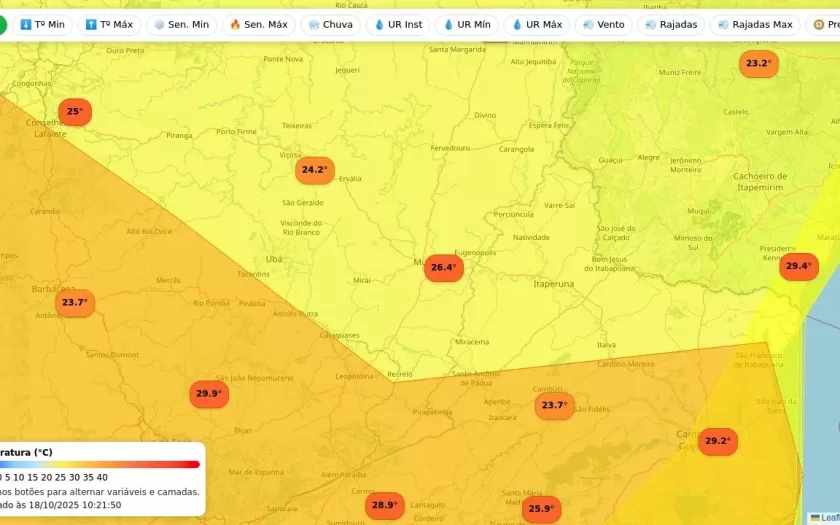The height and width of the screenshot is (525, 840).
Task: Select the 24.2° temperature marker near Viçosa
Action: pyautogui.click(x=314, y=170)
